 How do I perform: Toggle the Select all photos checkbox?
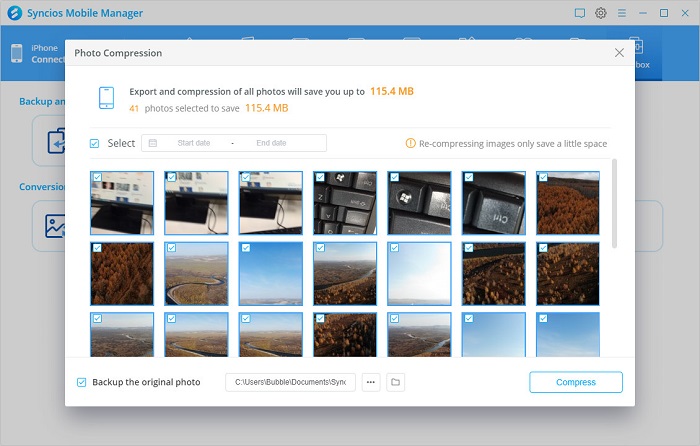pos(94,143)
